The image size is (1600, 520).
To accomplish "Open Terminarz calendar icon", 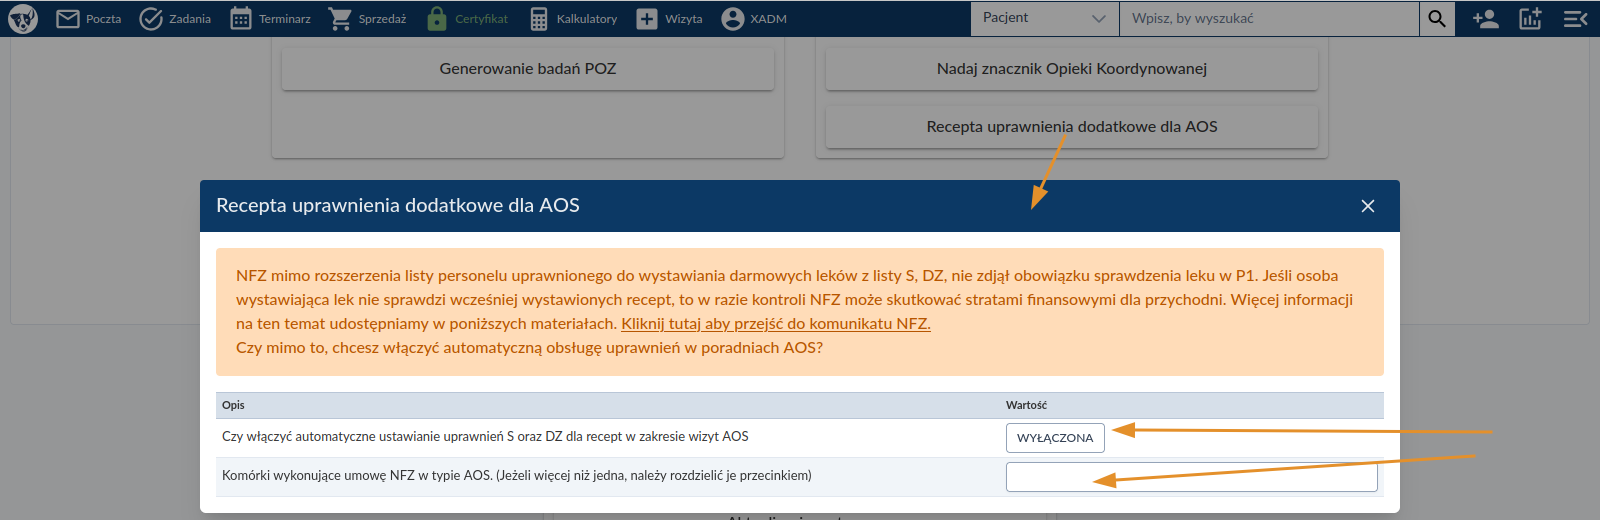I will 241,19.
